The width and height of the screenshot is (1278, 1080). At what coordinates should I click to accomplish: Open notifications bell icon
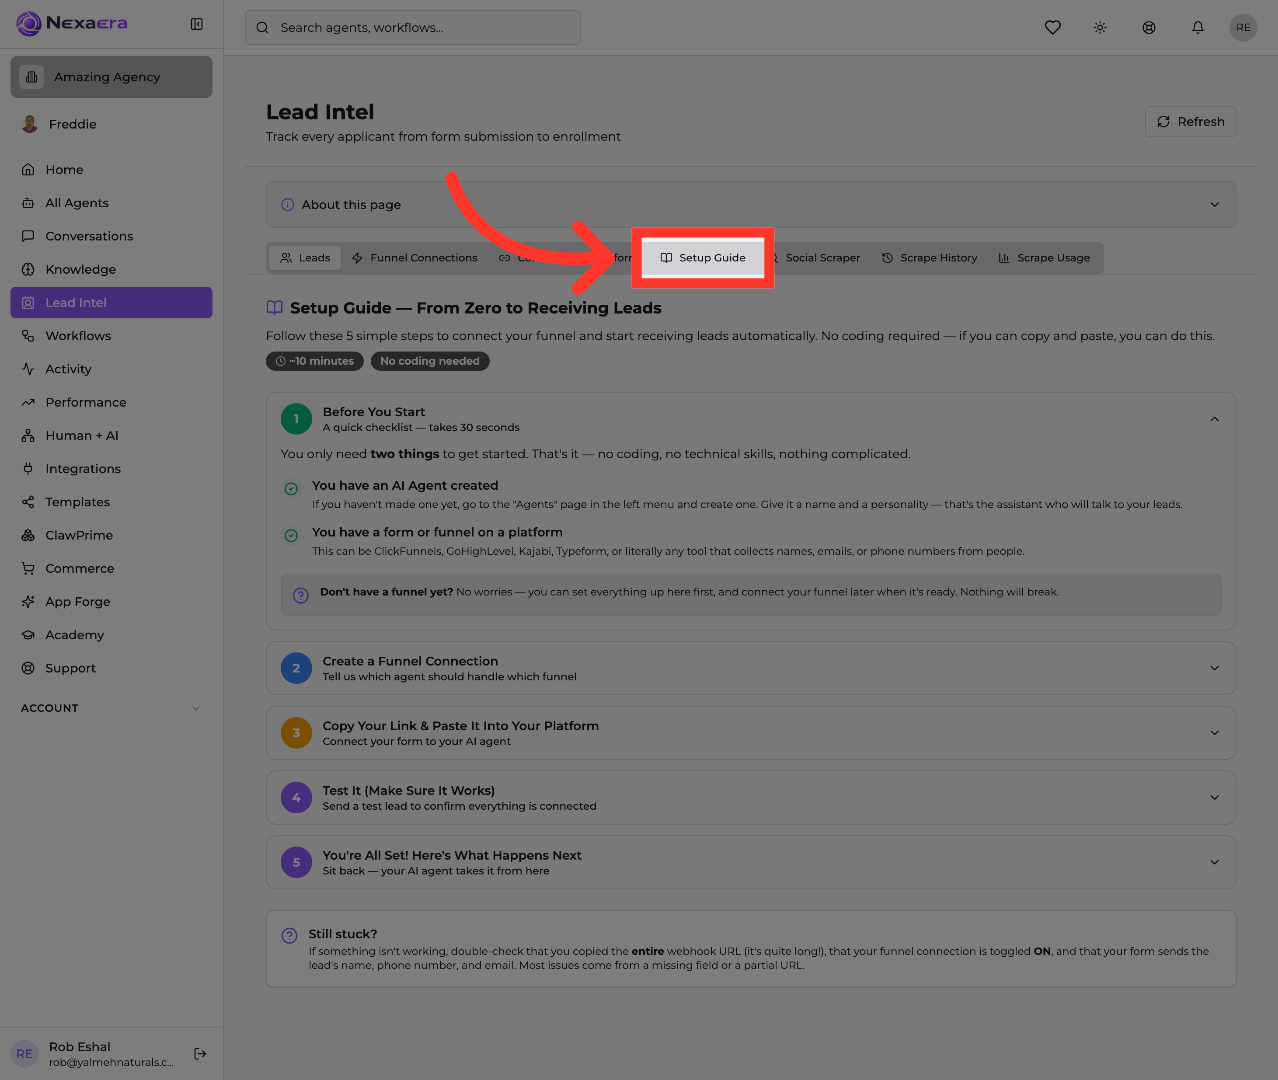point(1198,27)
